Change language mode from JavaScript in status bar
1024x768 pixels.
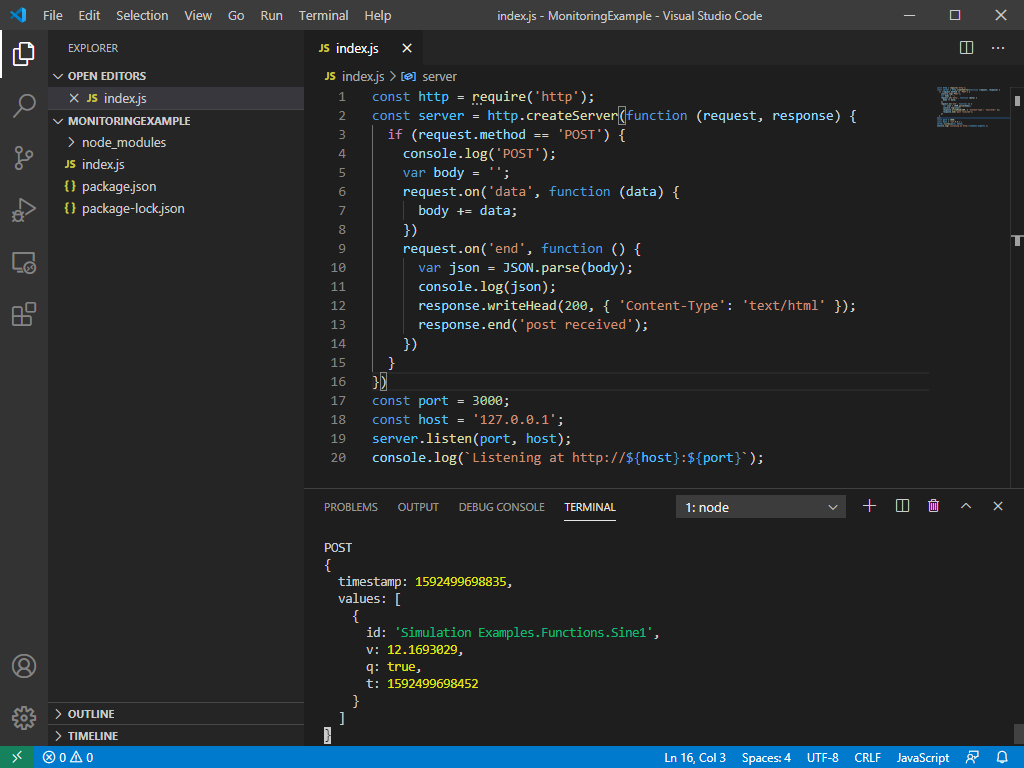(922, 757)
